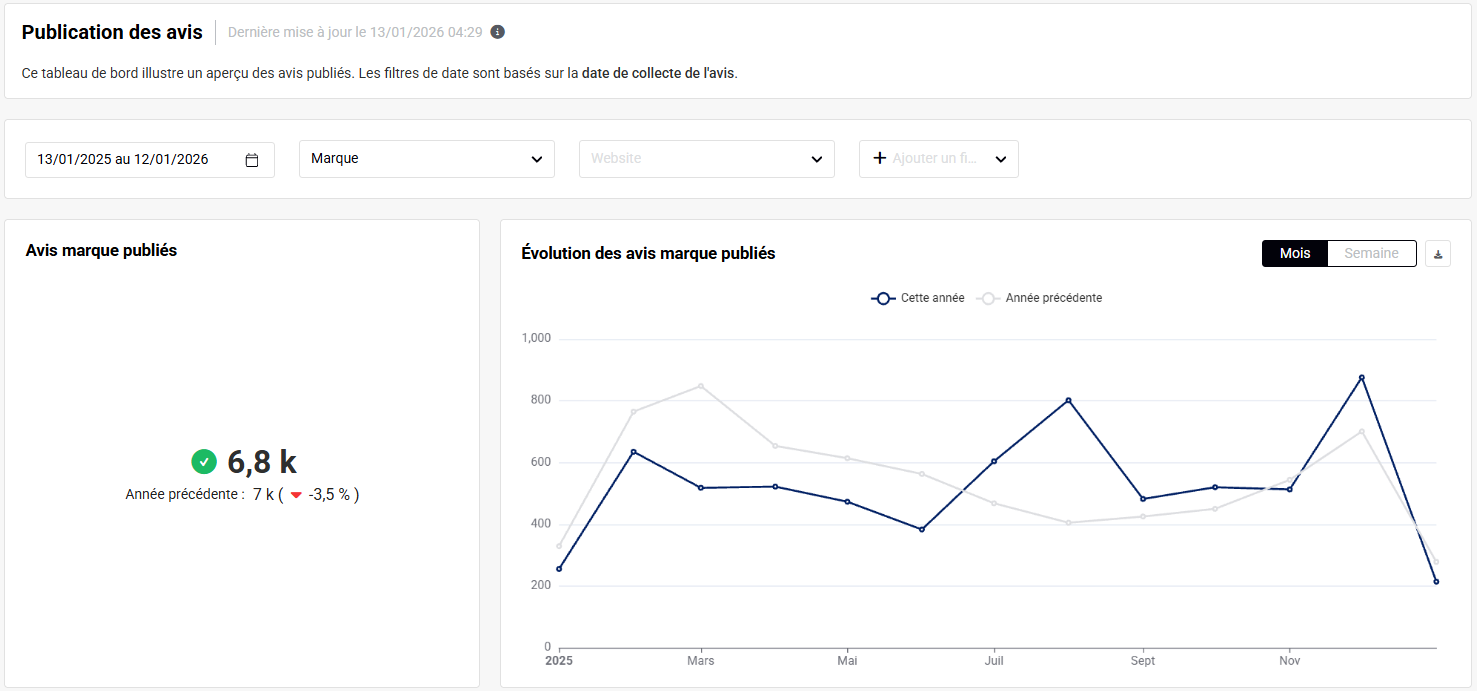Click the green checkmark status icon
This screenshot has height=691, width=1477.
point(204,462)
